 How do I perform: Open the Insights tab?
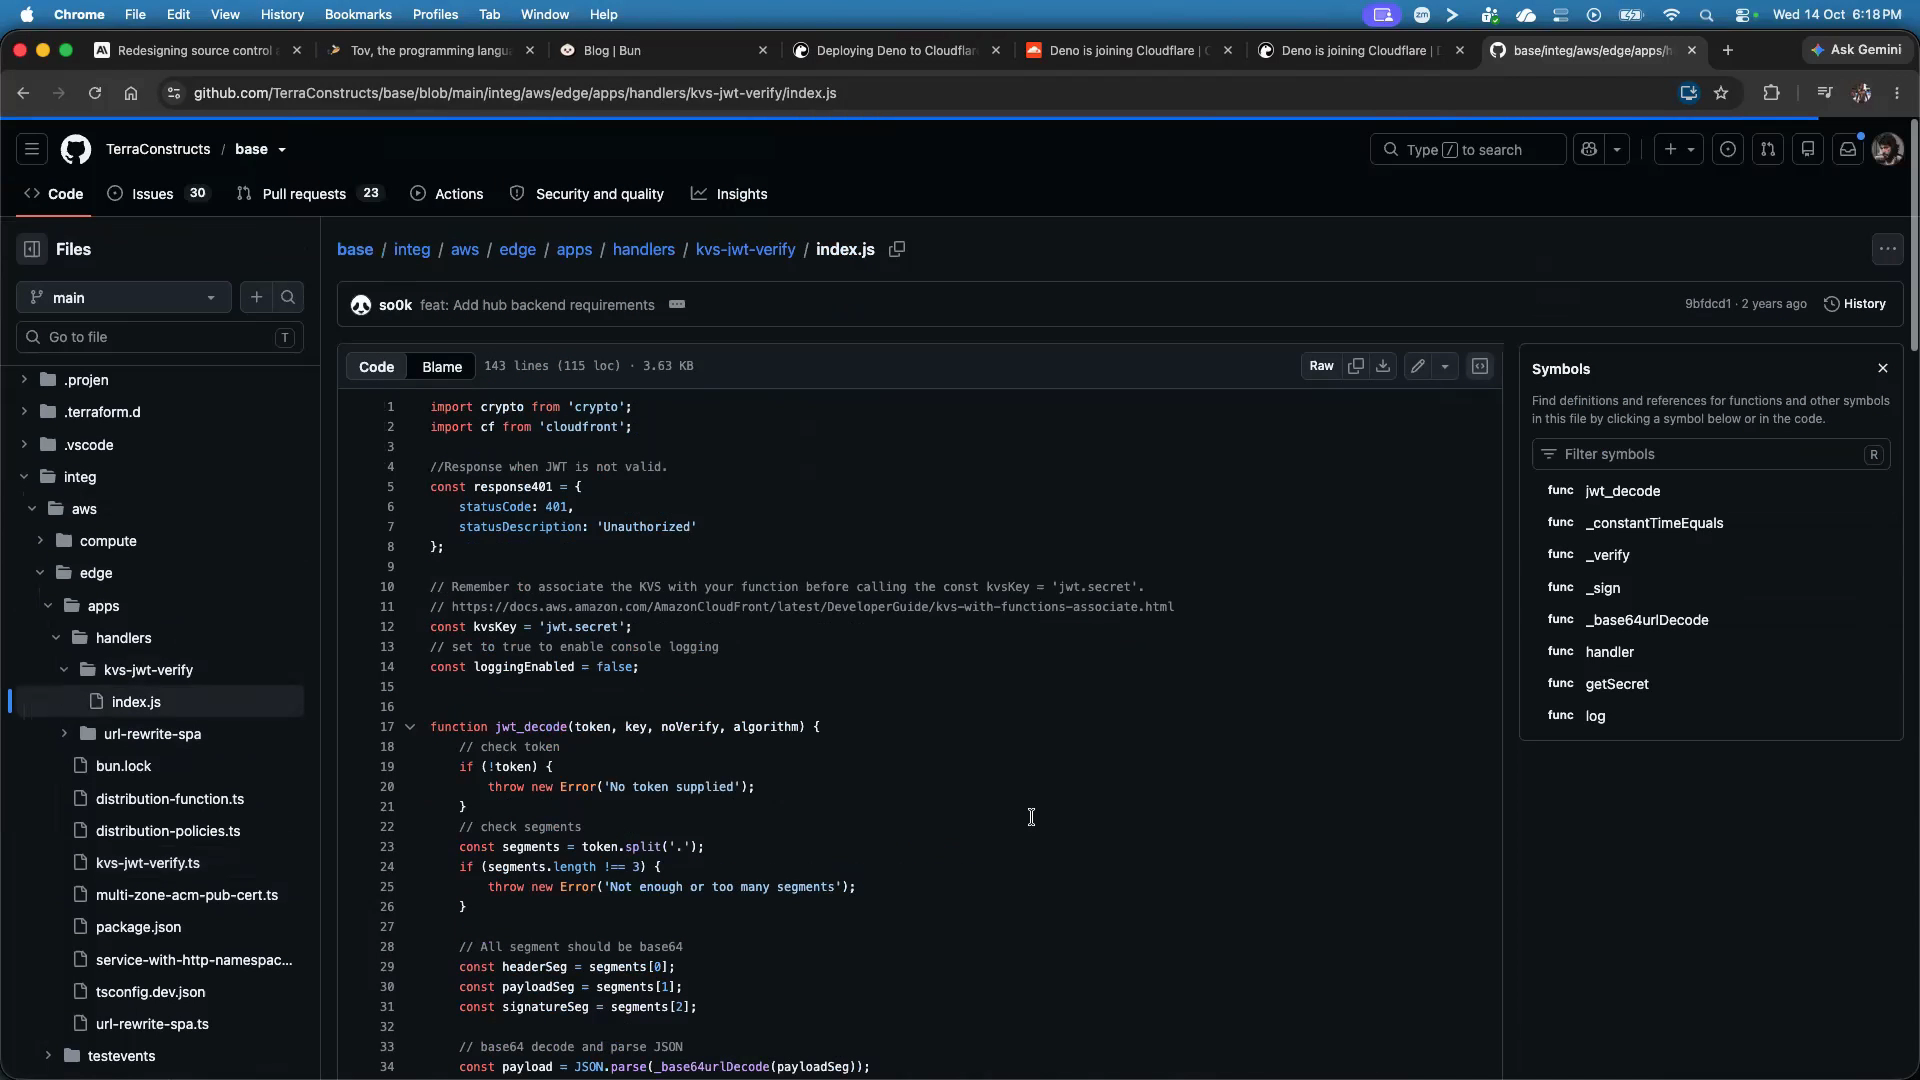tap(729, 194)
